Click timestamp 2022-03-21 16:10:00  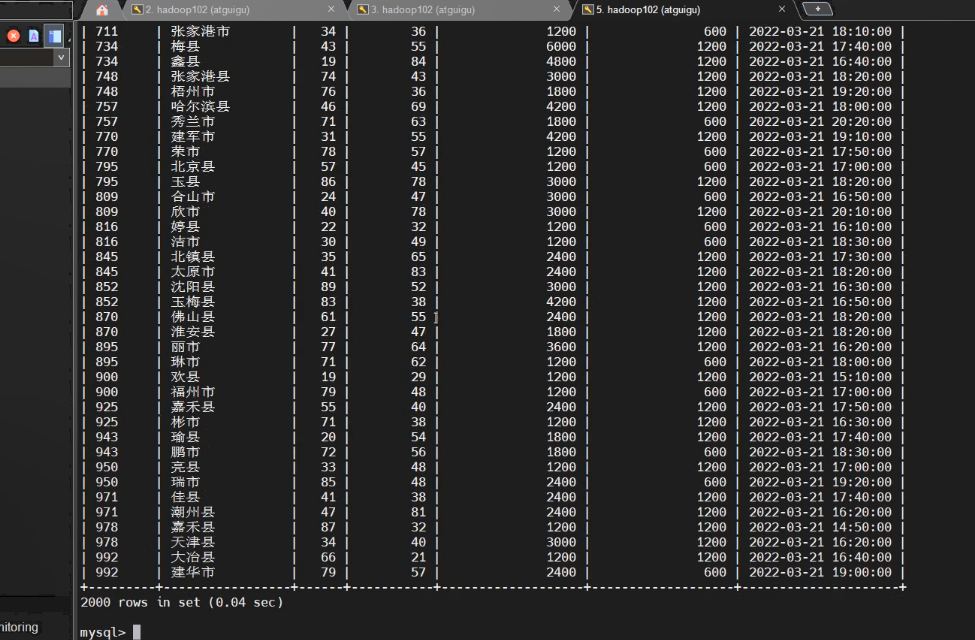[x=820, y=226]
